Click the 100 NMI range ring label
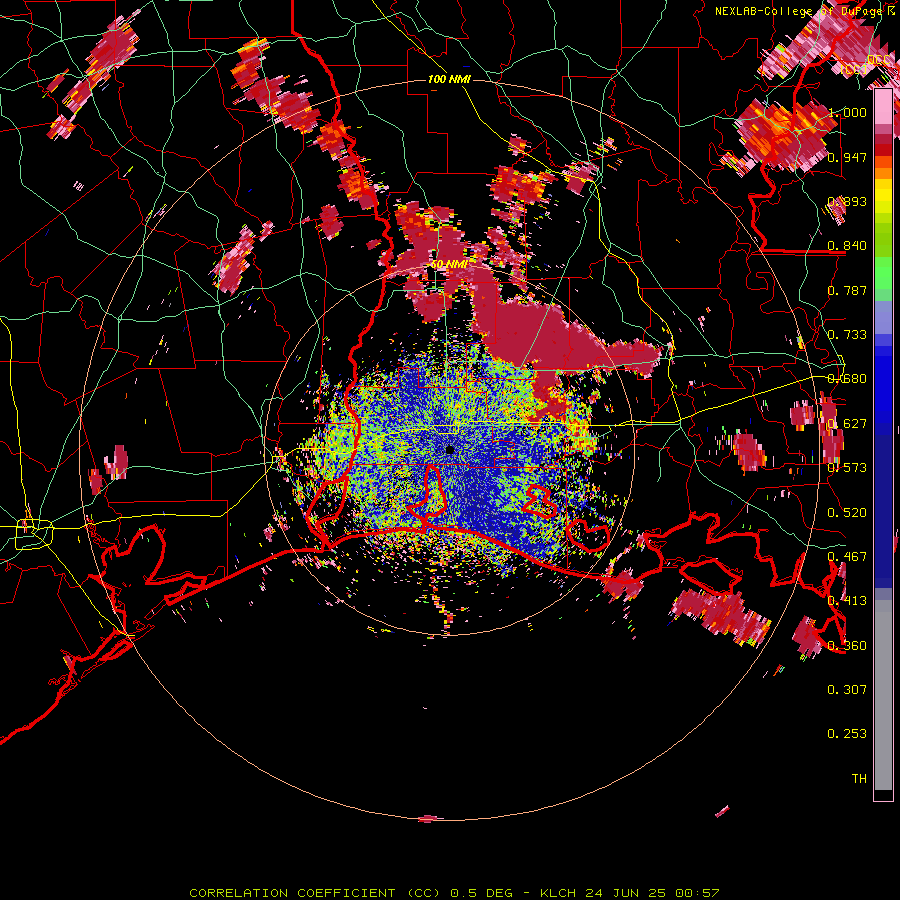 tap(449, 79)
